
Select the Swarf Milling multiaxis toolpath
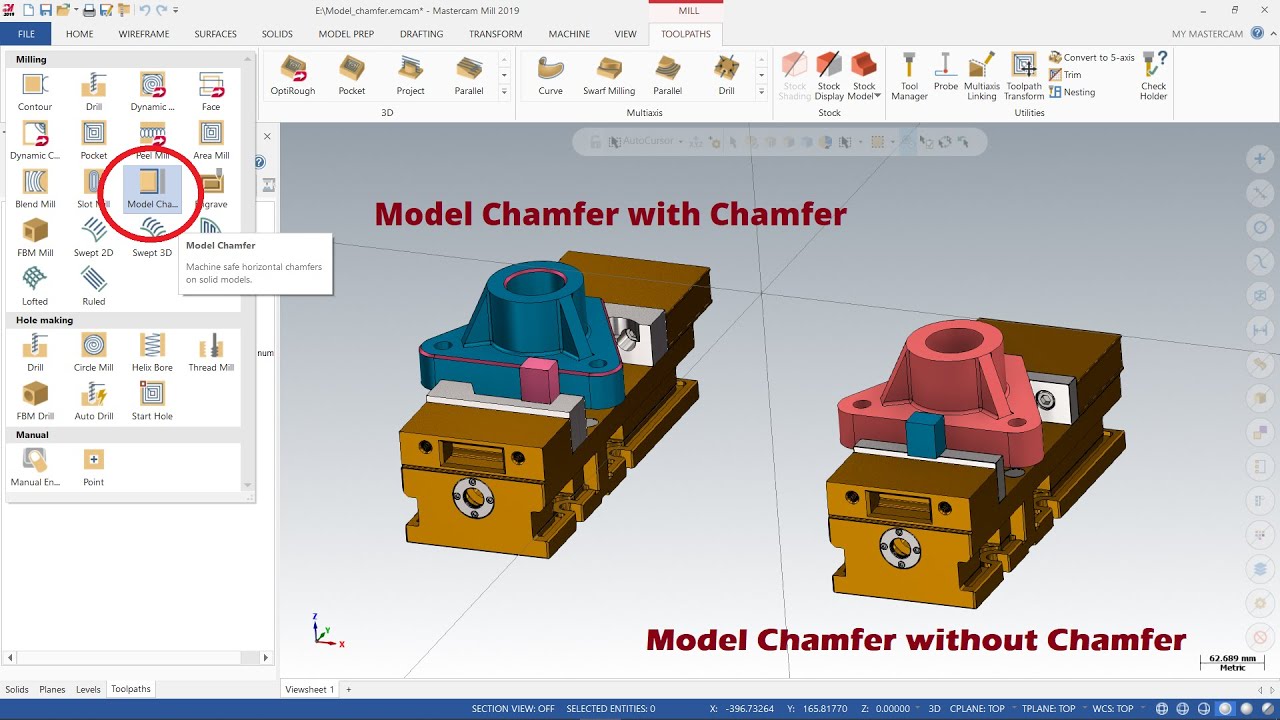609,75
